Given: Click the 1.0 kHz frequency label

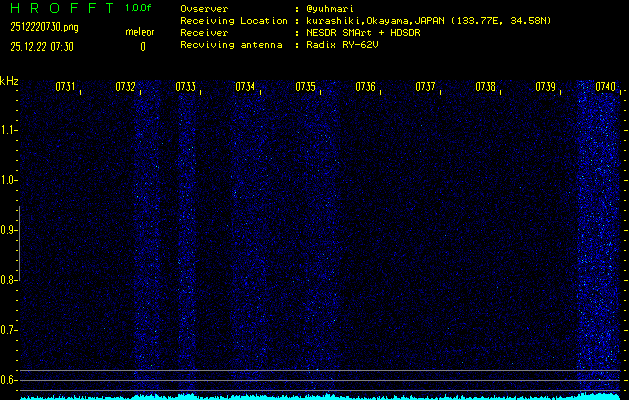Looking at the screenshot, I should [9, 180].
